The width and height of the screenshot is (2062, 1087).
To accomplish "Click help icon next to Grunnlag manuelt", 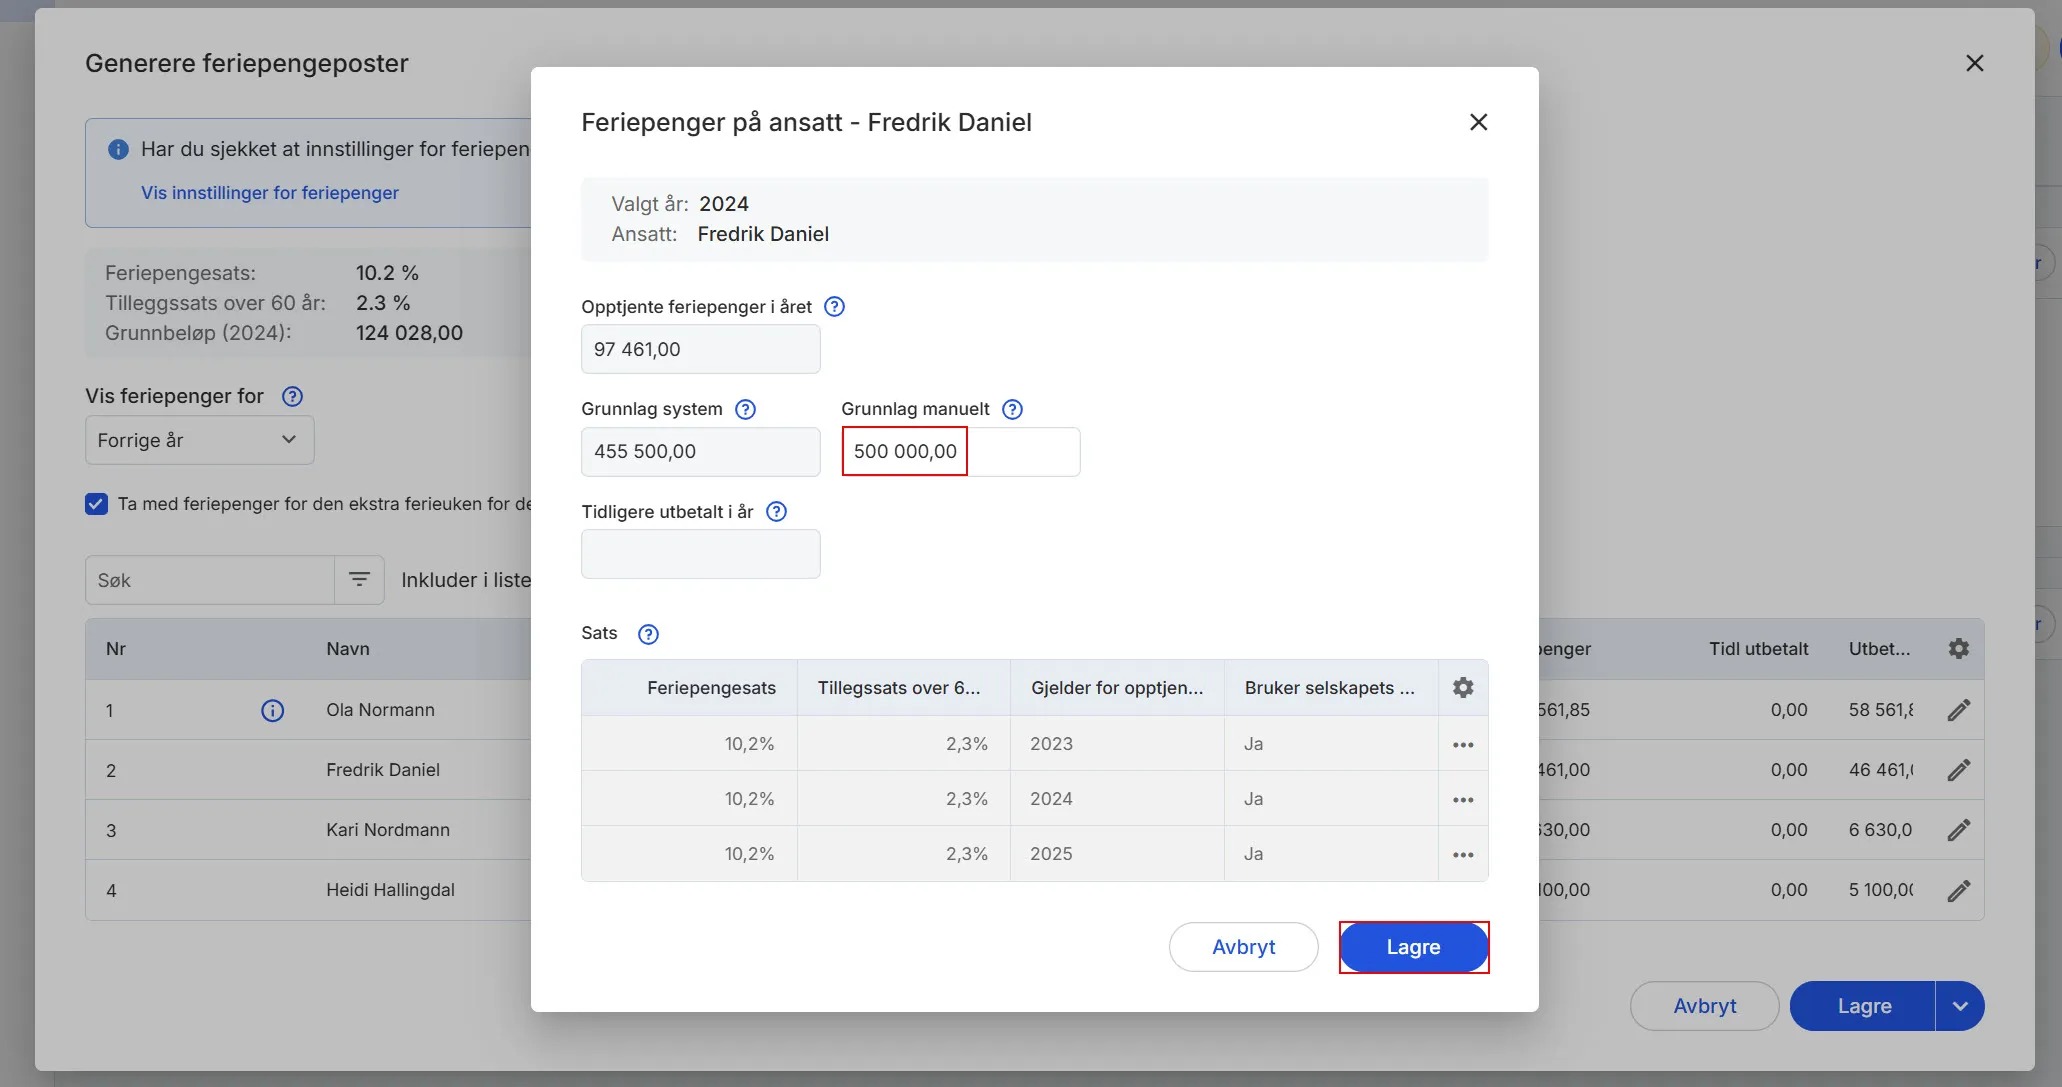I will 1012,409.
